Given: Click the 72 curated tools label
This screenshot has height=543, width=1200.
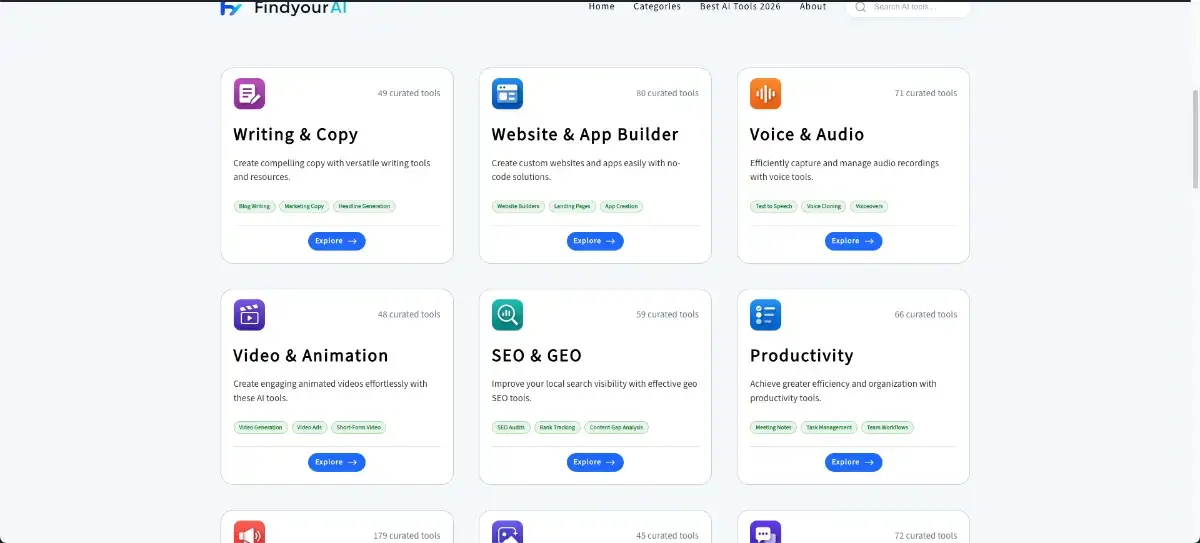Looking at the screenshot, I should (926, 536).
